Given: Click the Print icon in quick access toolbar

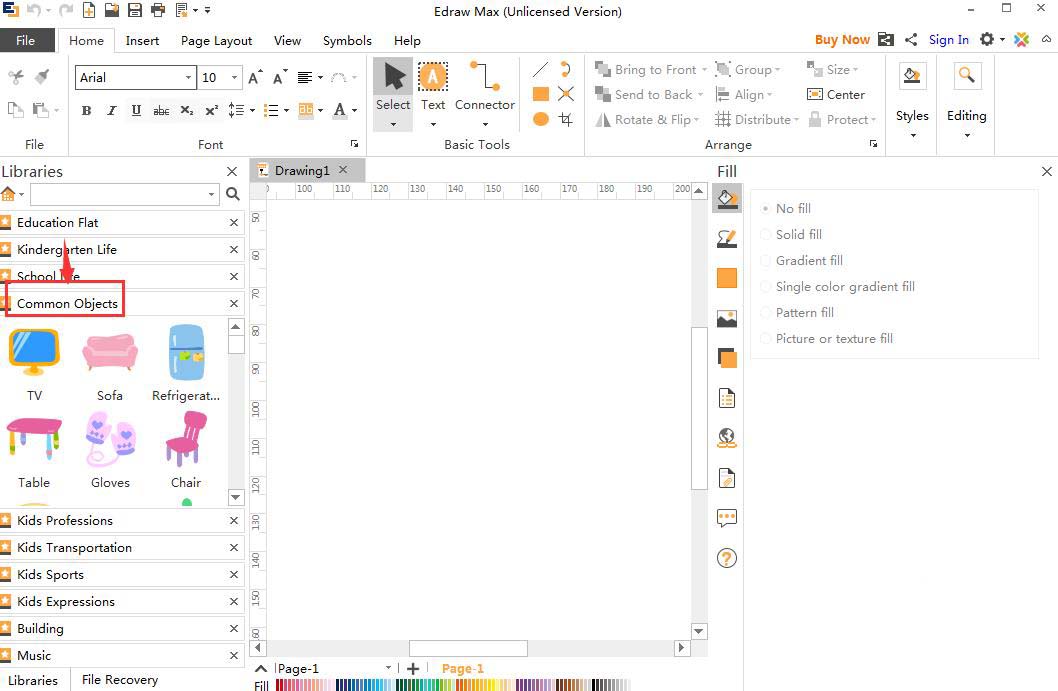Looking at the screenshot, I should click(158, 10).
